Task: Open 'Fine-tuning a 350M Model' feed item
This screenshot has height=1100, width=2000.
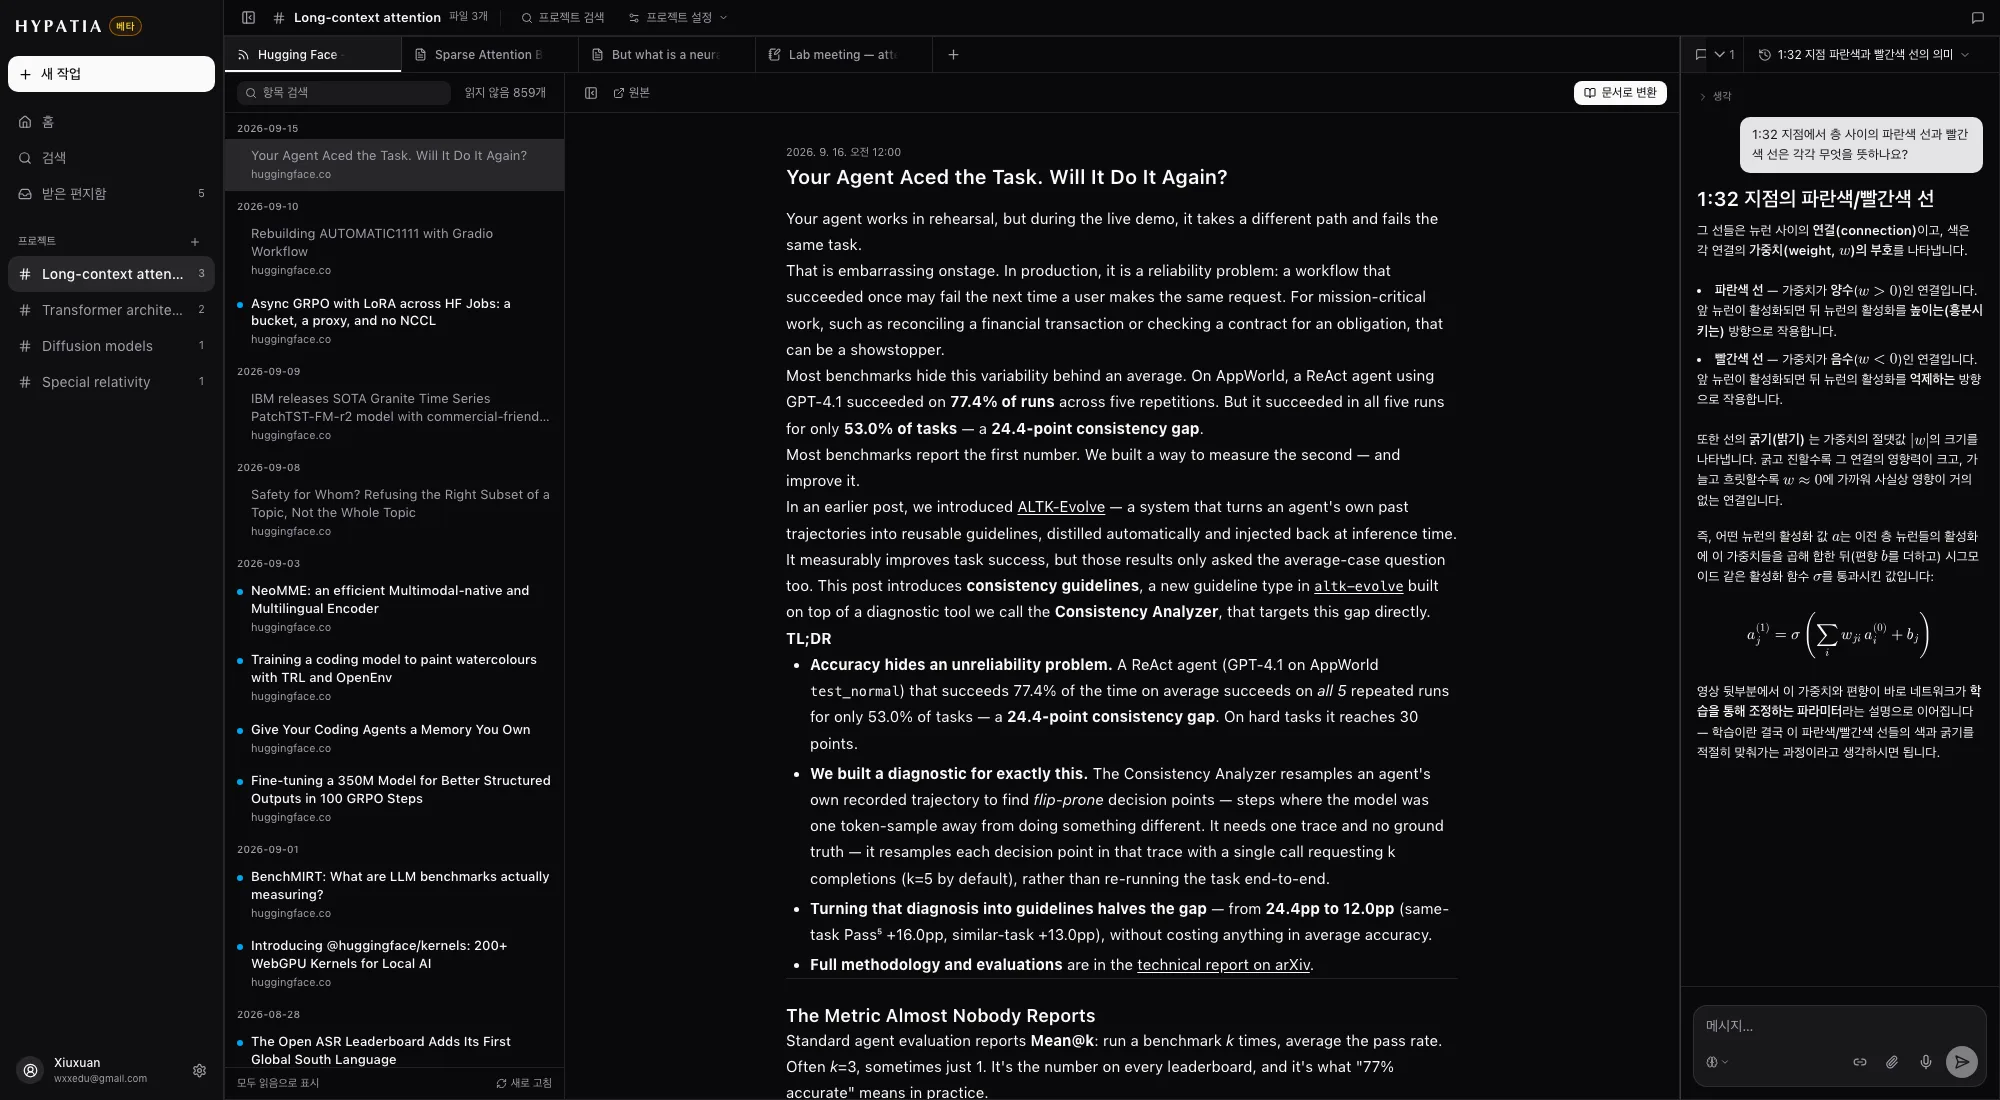Action: coord(394,798)
